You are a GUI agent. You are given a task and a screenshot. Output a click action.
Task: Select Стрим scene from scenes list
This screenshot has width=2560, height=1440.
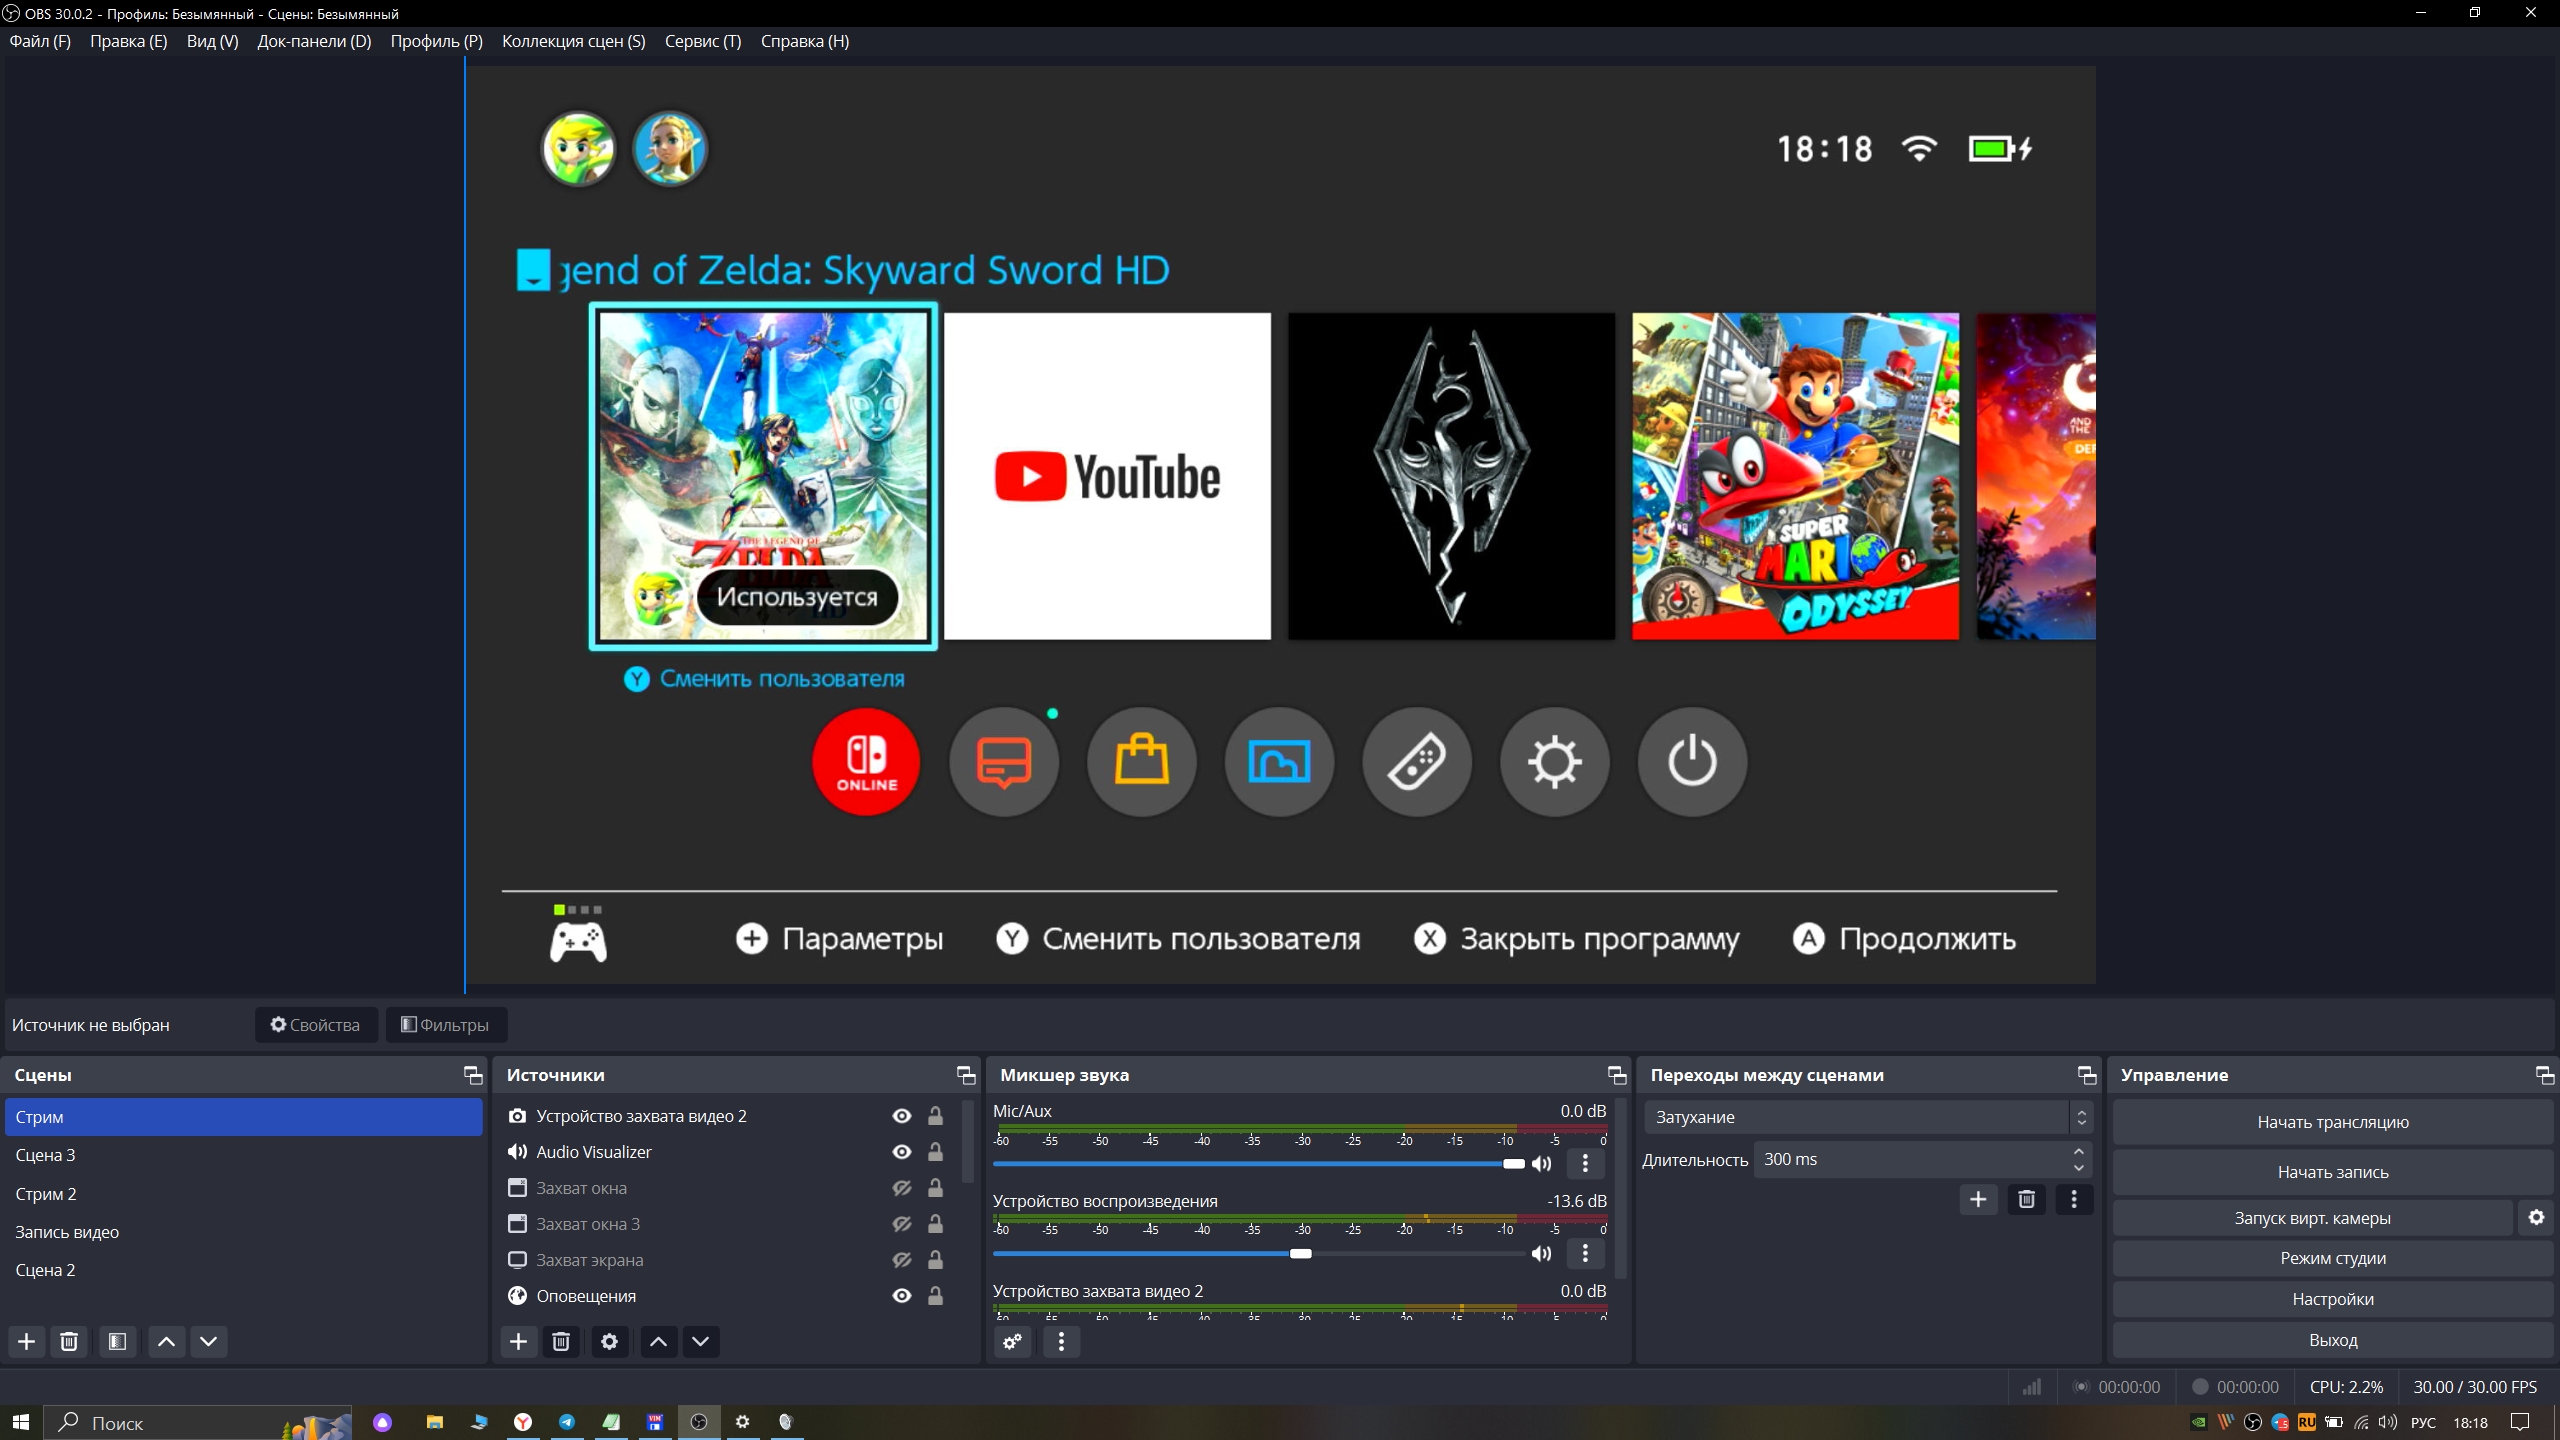[246, 1115]
